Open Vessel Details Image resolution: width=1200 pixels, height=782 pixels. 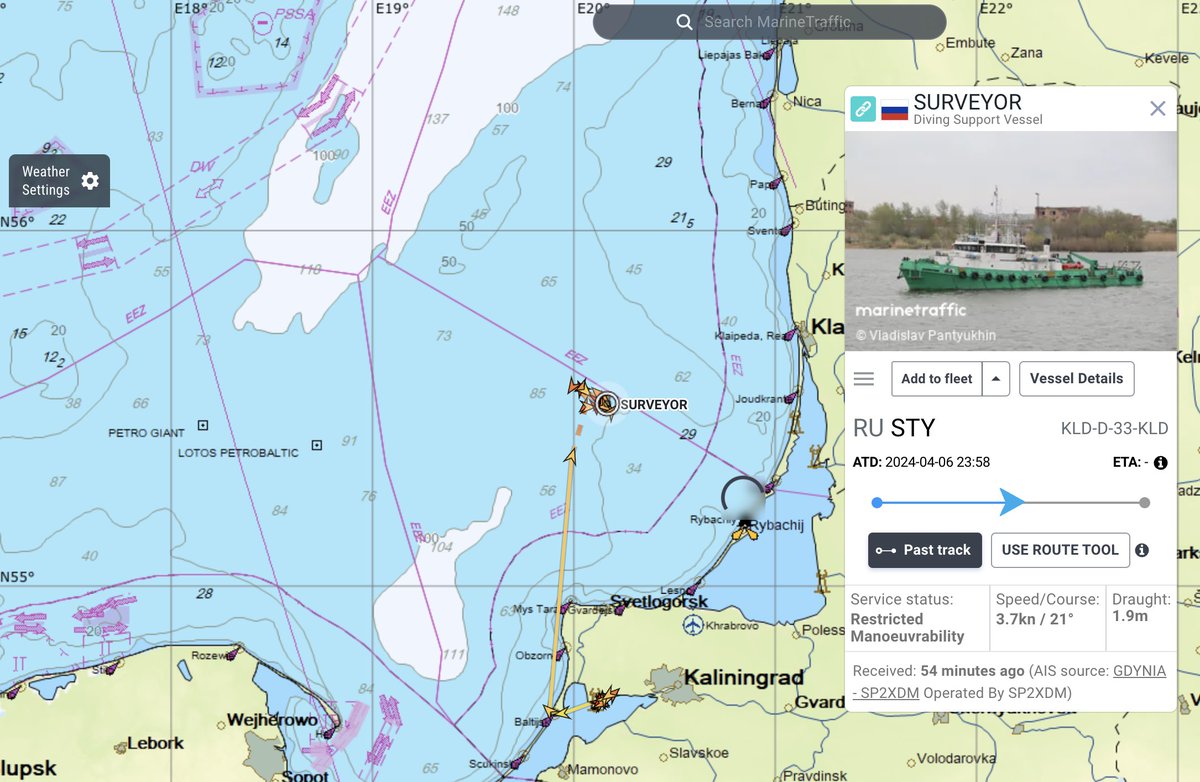coord(1077,379)
